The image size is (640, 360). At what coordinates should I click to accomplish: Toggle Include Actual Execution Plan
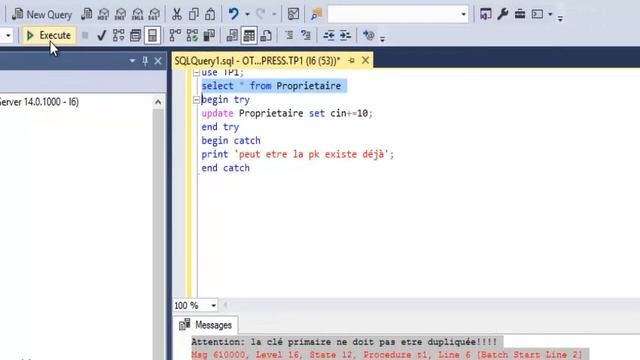[175, 36]
